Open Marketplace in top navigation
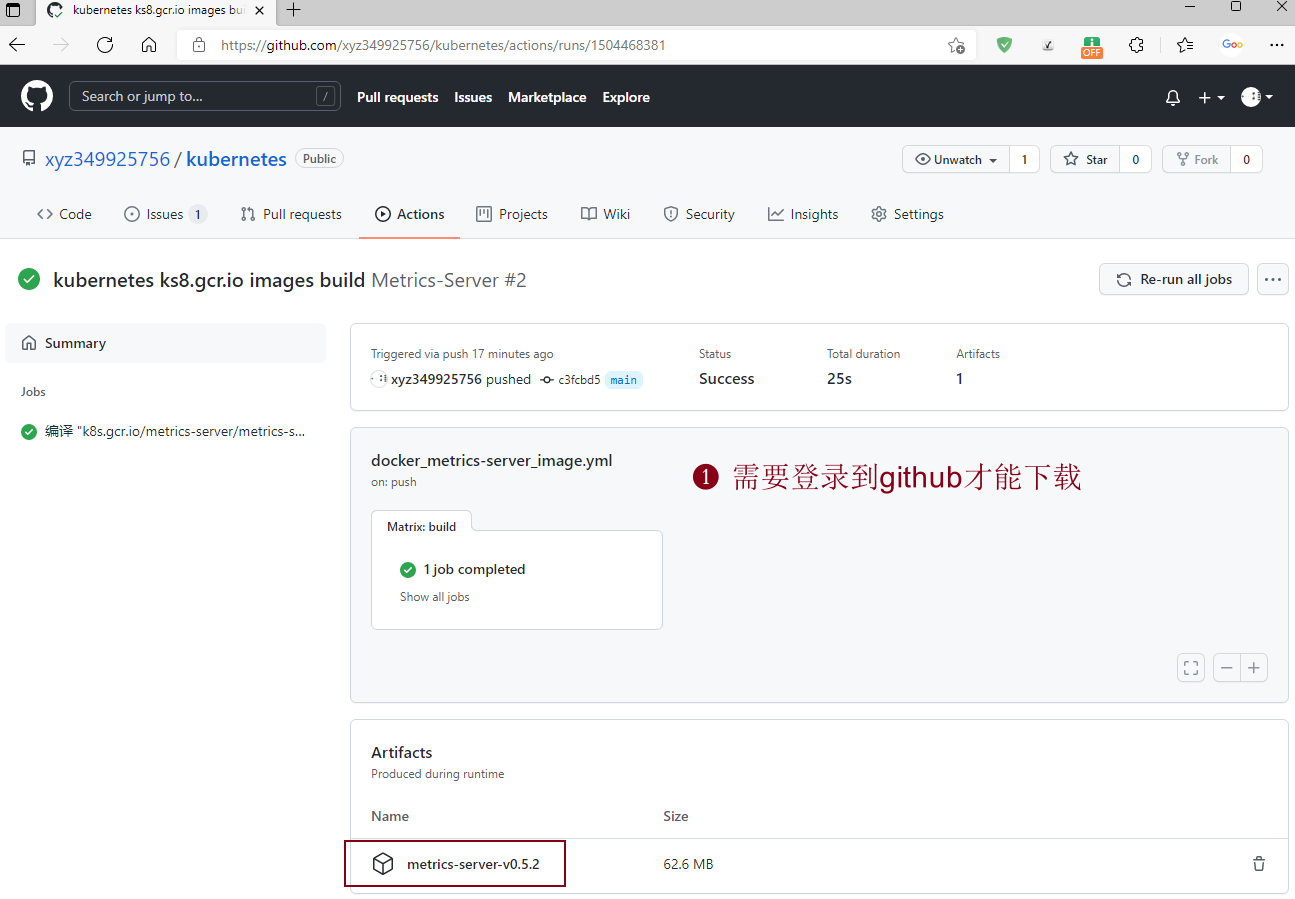The image size is (1295, 899). (547, 97)
